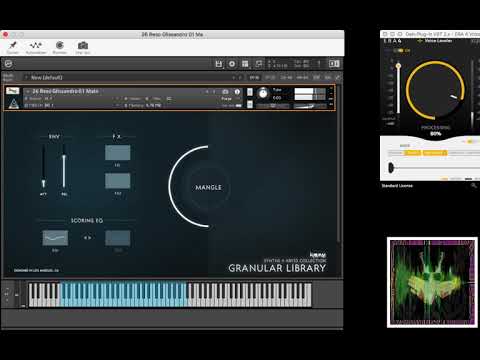Image resolution: width=480 pixels, height=360 pixels.
Task: Open Kontakt options gear icon
Action: (x=232, y=64)
